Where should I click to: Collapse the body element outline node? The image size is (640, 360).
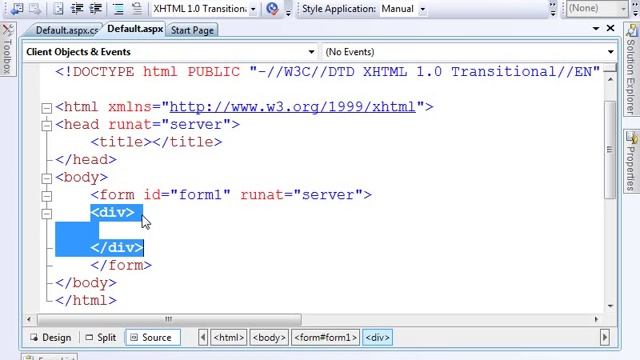coord(47,178)
